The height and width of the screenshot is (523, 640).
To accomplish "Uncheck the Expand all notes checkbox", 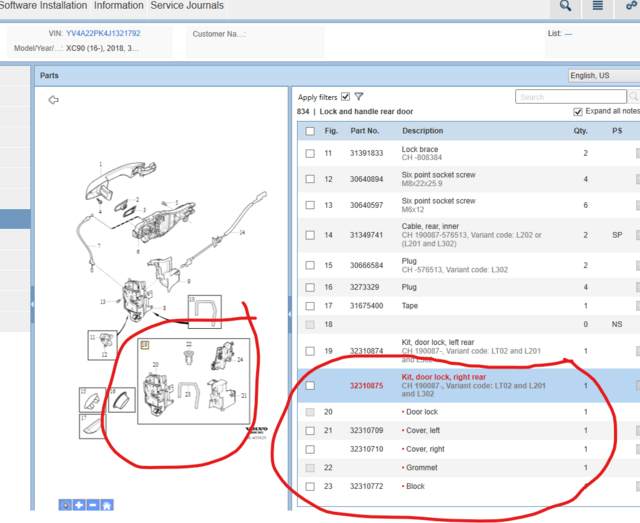I will coord(577,112).
